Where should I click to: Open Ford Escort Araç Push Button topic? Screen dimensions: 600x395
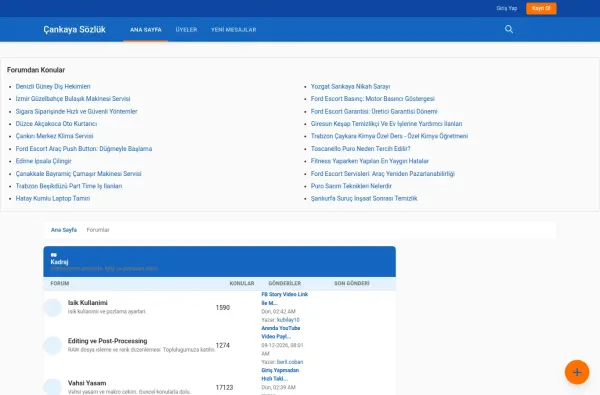(84, 149)
